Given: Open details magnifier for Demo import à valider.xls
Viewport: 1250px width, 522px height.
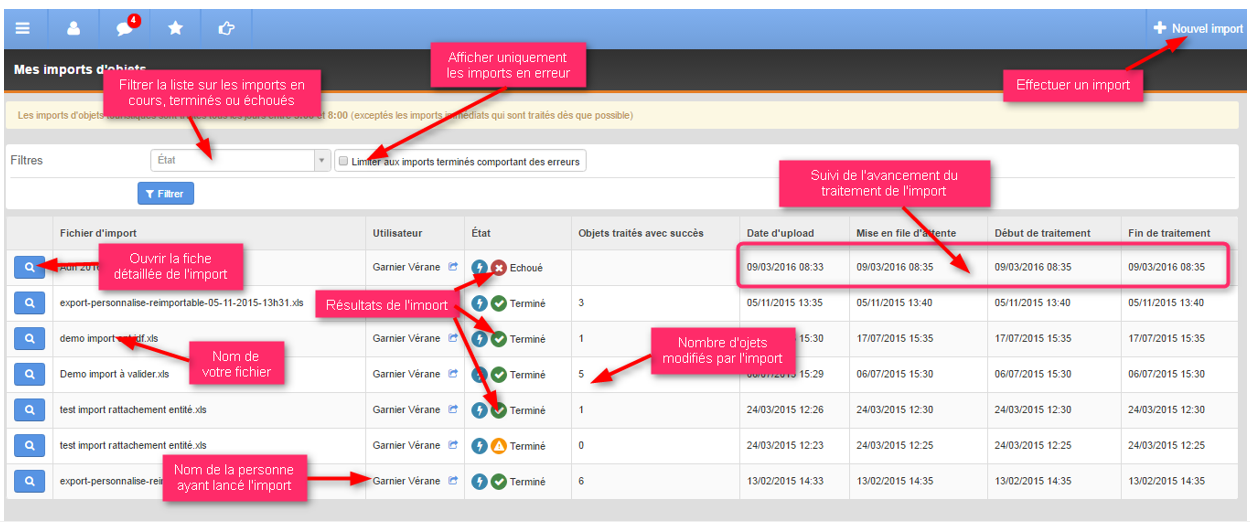Looking at the screenshot, I should coord(30,375).
